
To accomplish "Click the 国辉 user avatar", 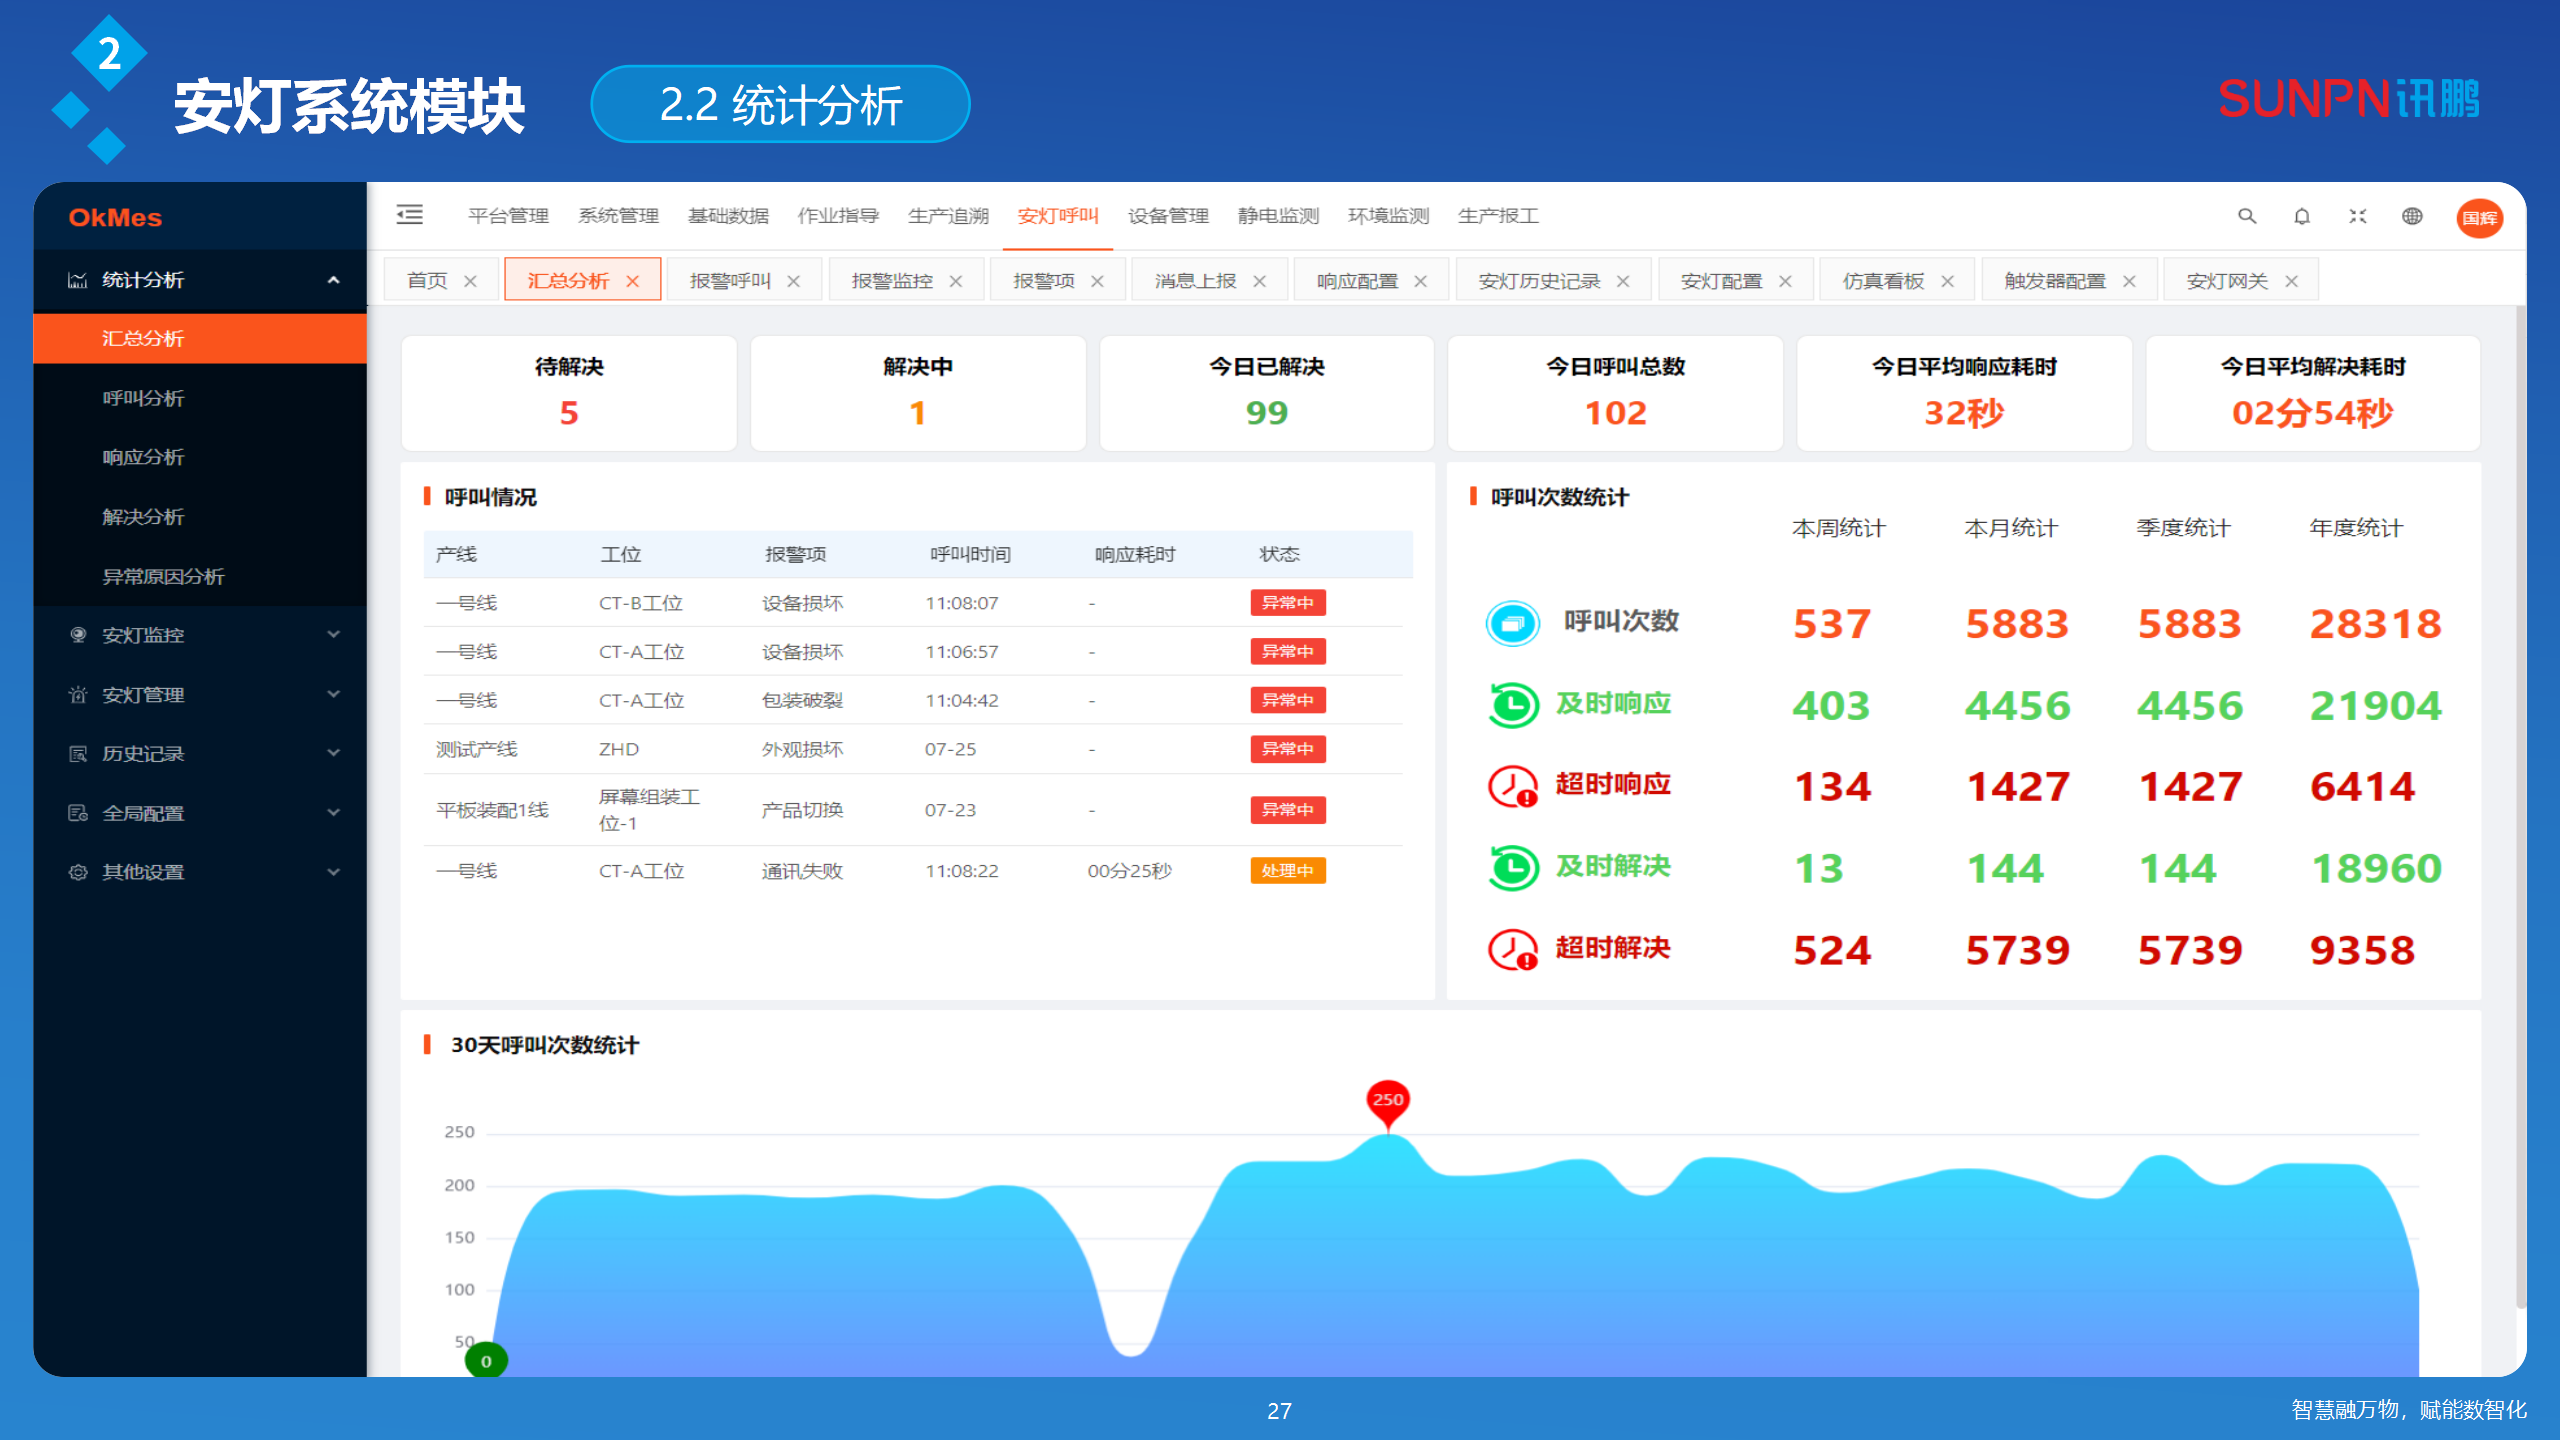I will (2479, 217).
